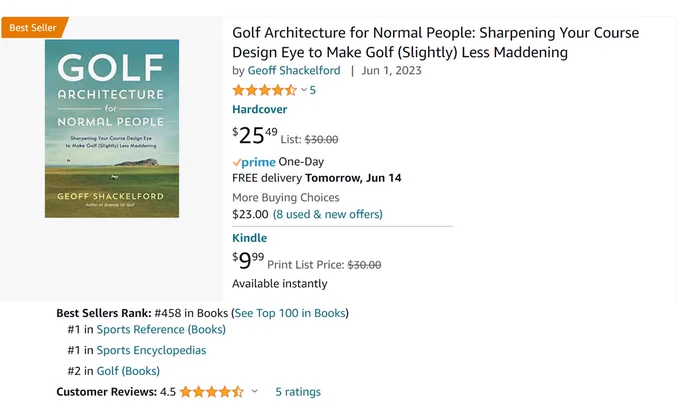Click the $25.49 hardcover price

pyautogui.click(x=255, y=135)
